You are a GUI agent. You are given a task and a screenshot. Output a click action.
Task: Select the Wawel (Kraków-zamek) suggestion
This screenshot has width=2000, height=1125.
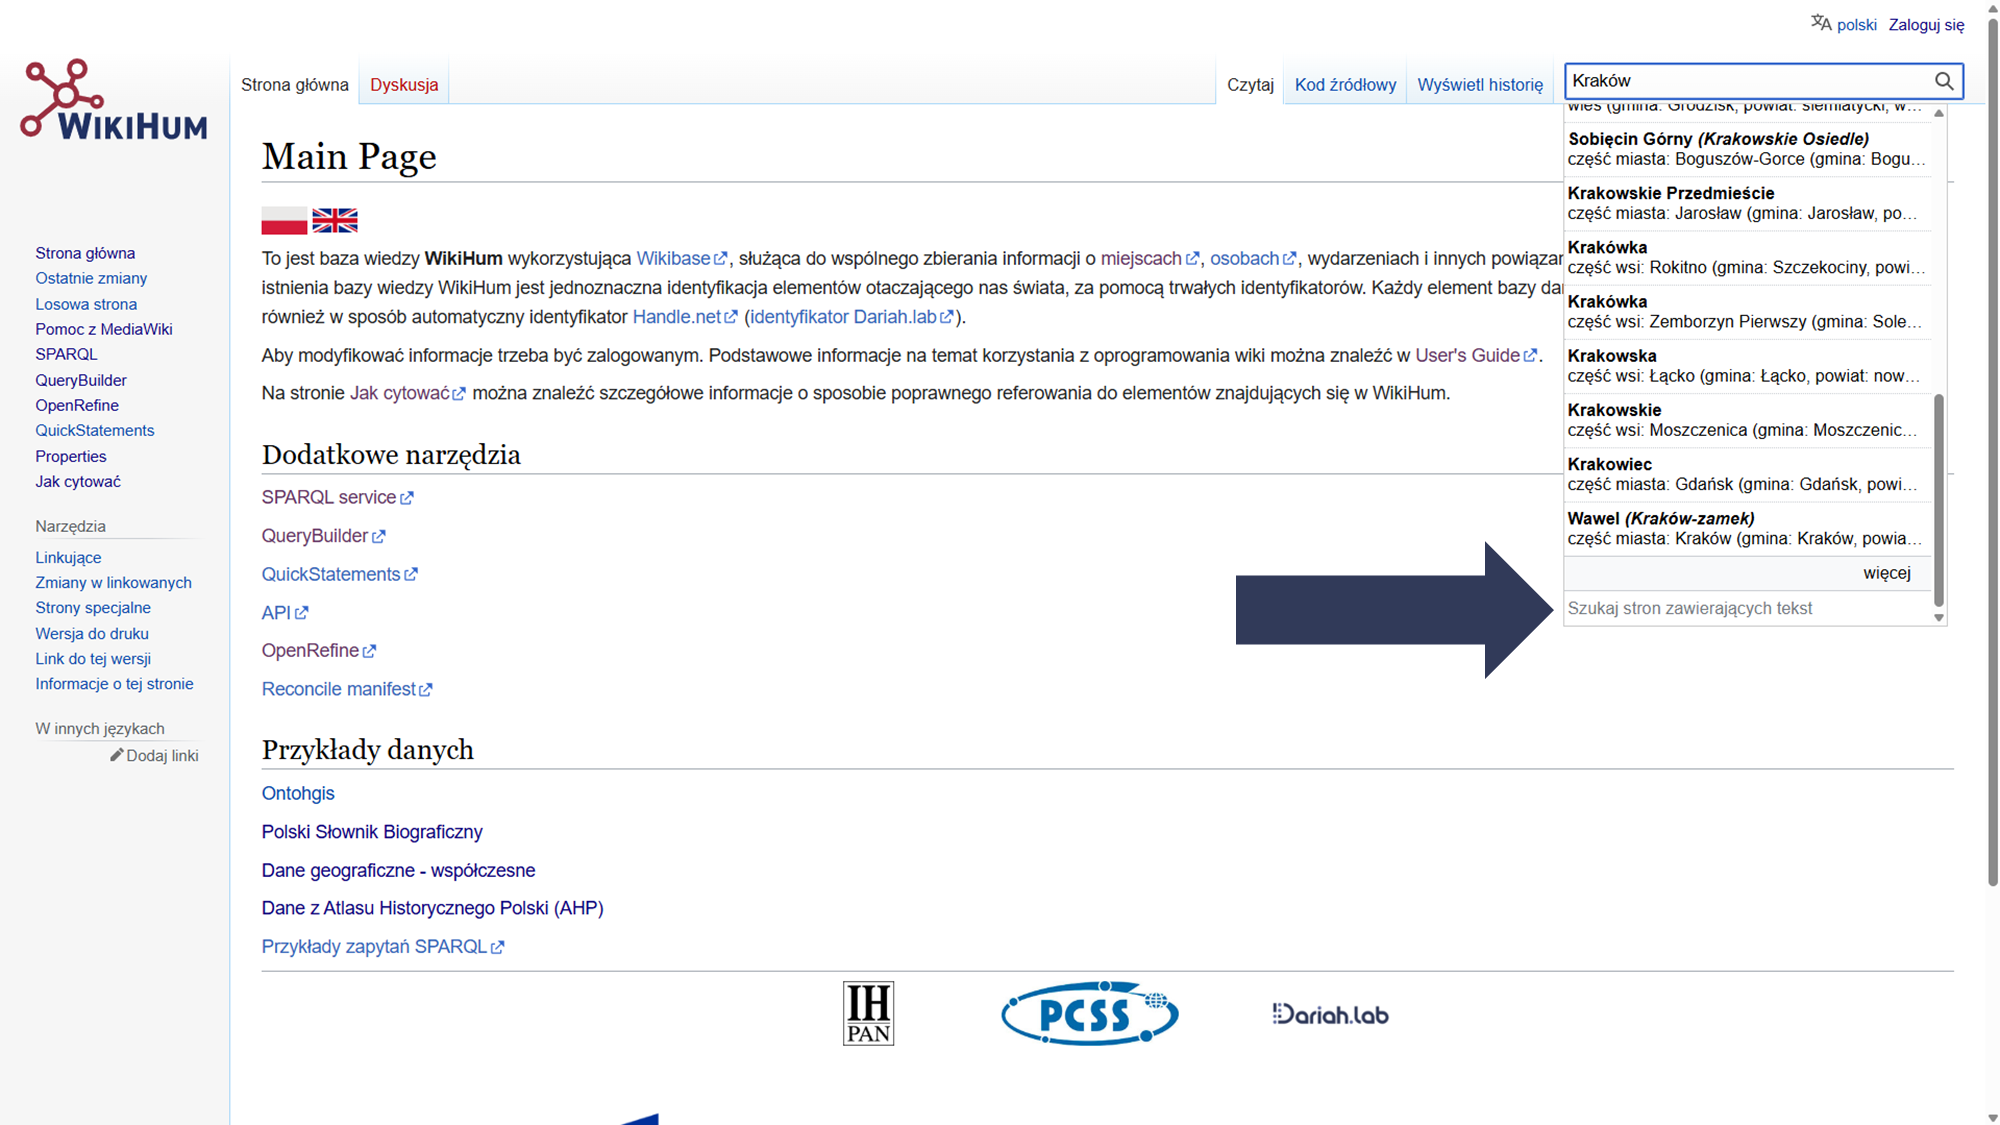pyautogui.click(x=1745, y=528)
